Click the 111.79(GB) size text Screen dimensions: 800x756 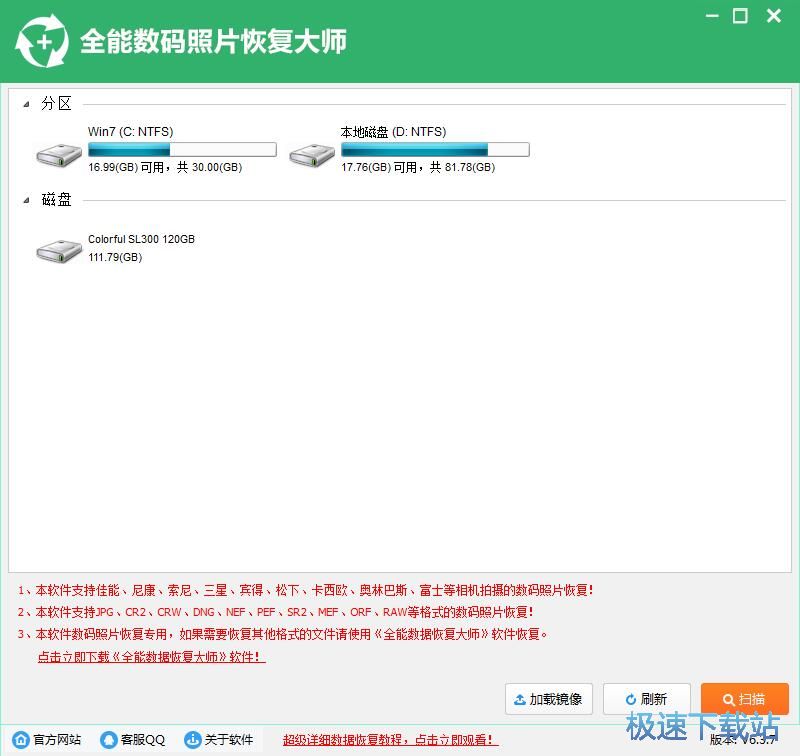click(x=115, y=257)
